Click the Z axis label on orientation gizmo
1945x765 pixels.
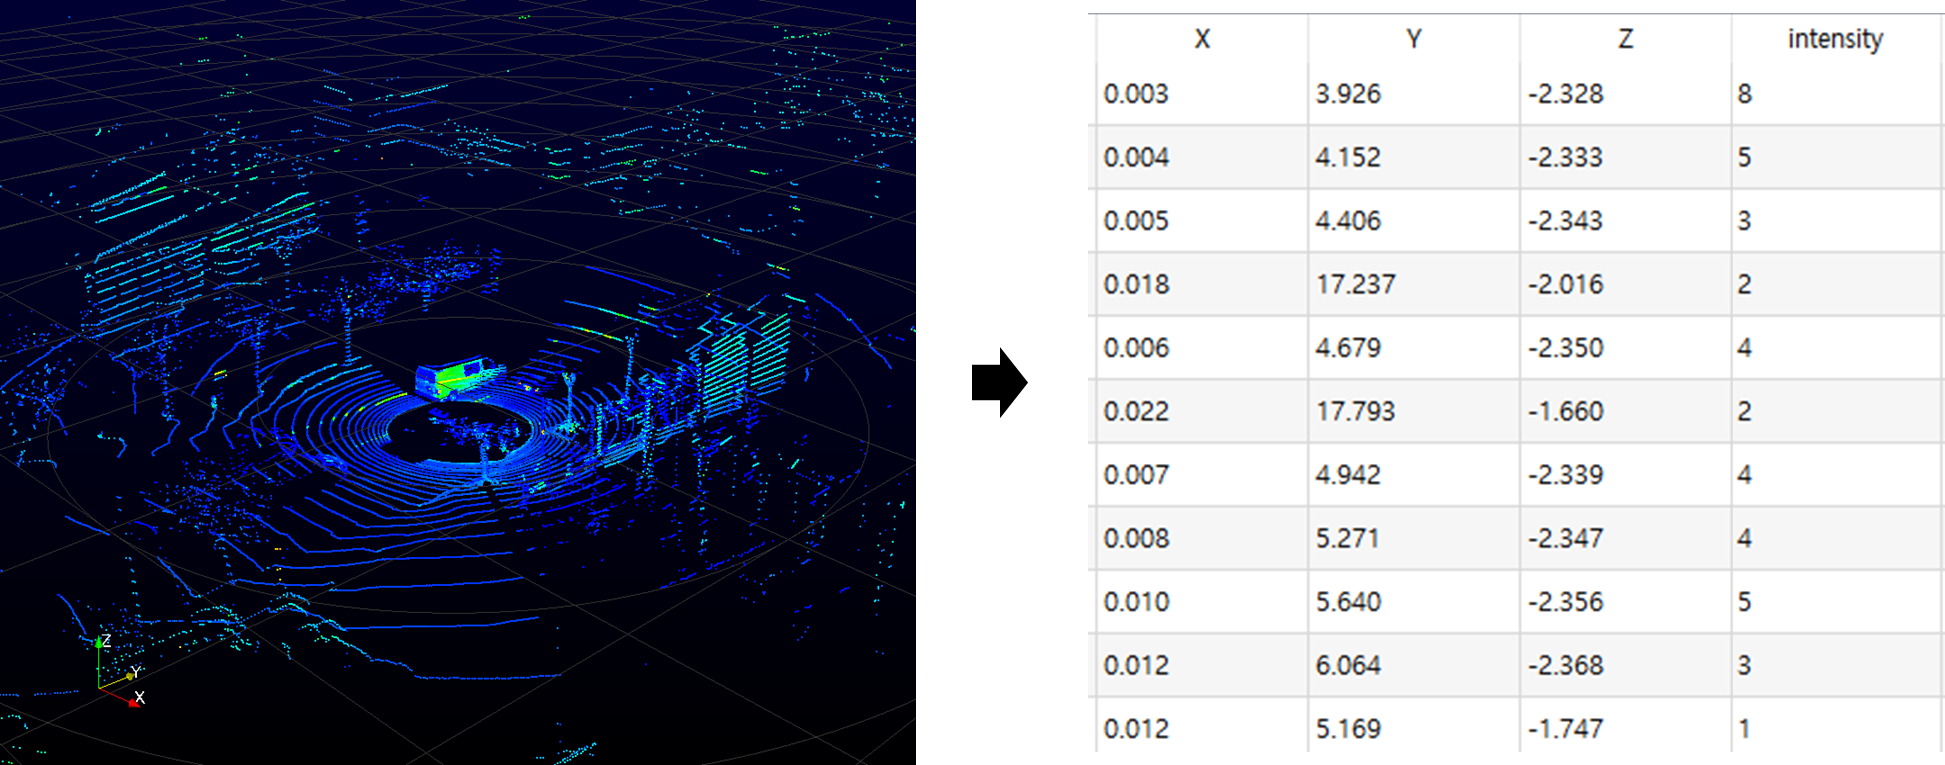click(x=106, y=641)
